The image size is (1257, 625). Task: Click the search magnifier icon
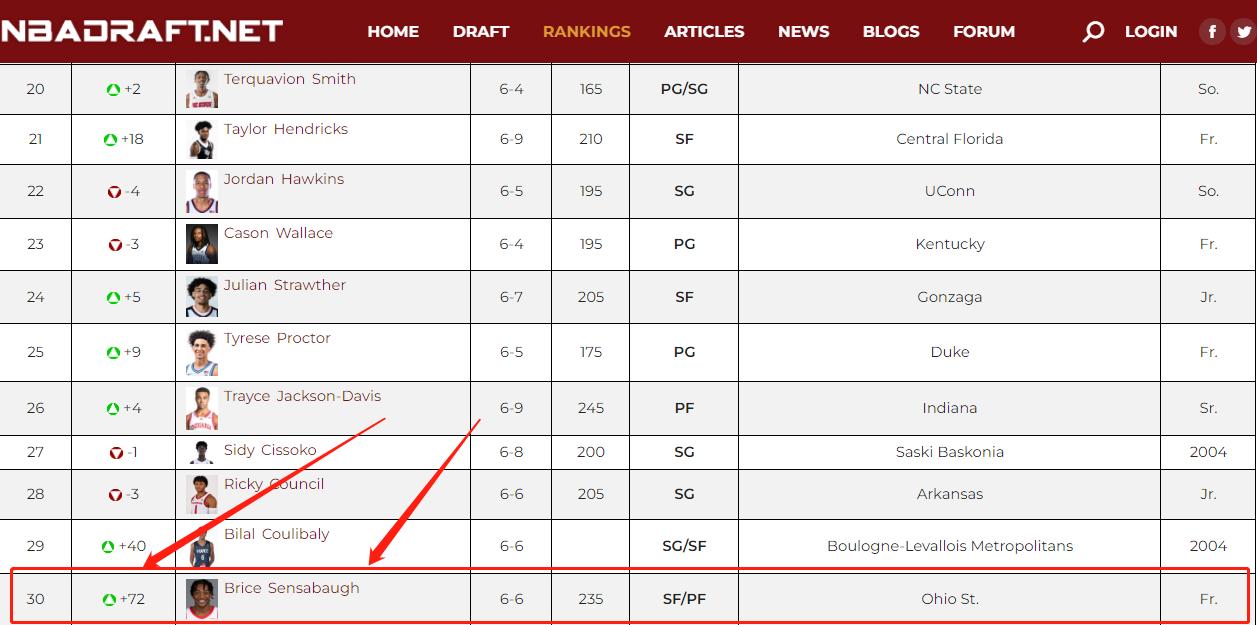point(1093,32)
